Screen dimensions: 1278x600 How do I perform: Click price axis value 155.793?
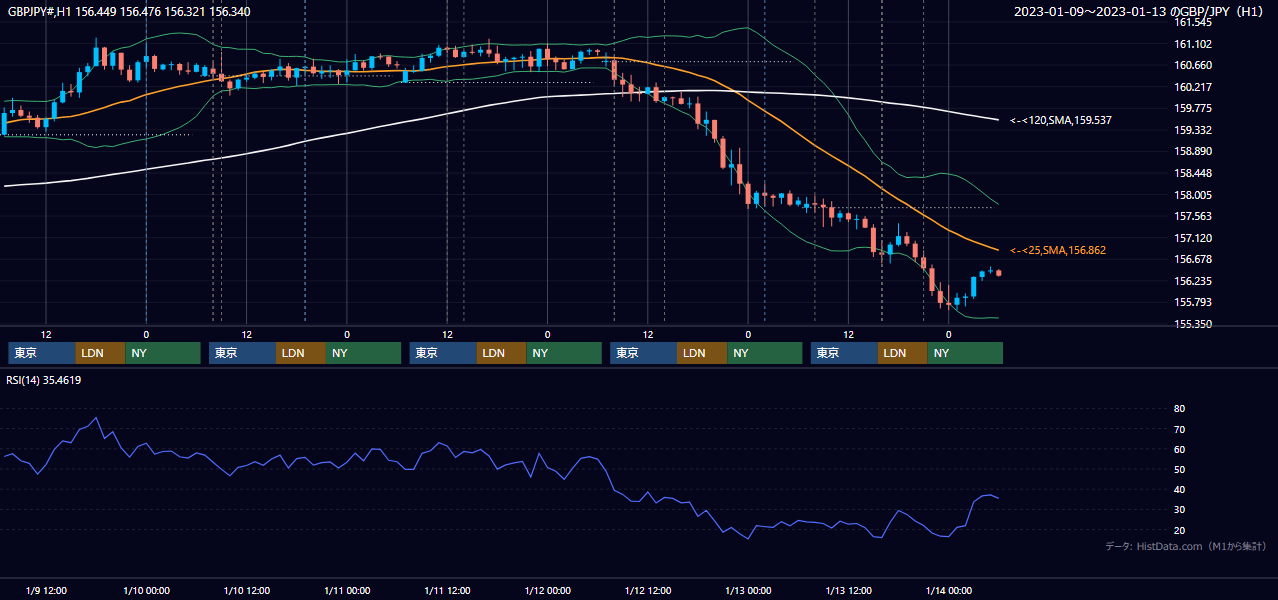[x=1192, y=302]
